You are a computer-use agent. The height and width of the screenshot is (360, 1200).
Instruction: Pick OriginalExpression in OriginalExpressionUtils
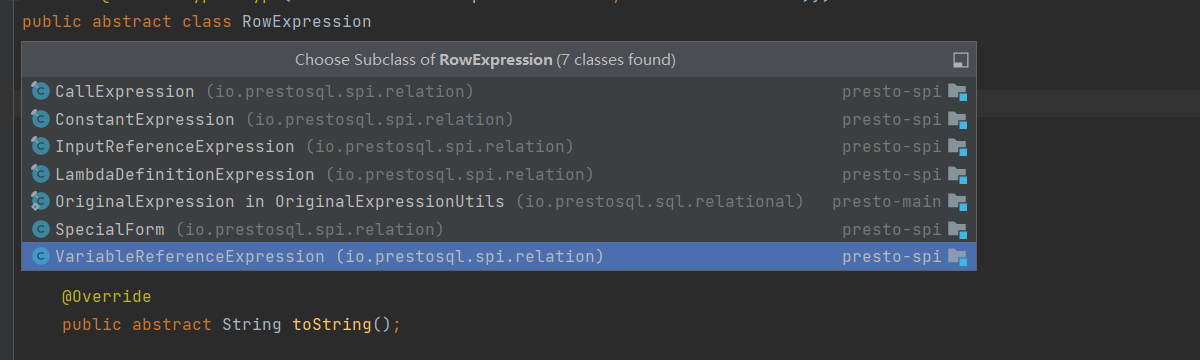point(498,202)
